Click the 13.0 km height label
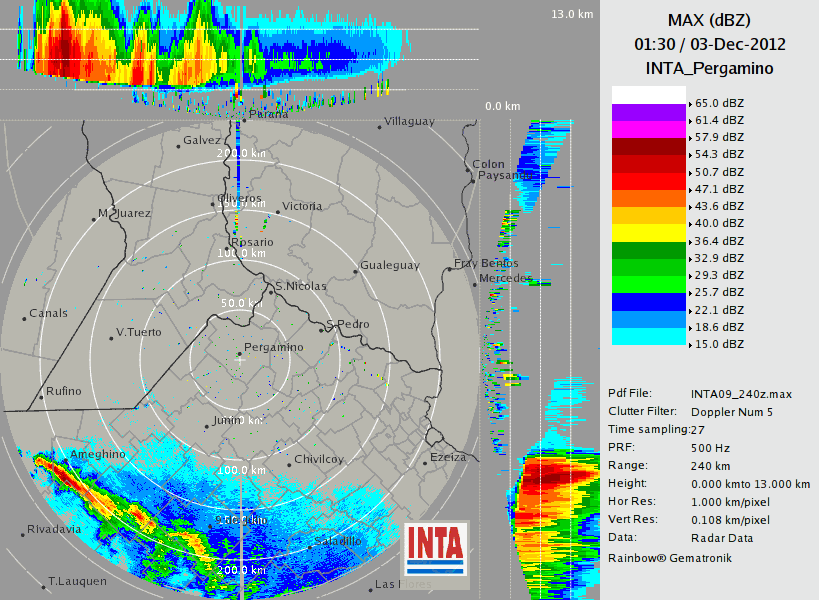The width and height of the screenshot is (819, 600). tap(572, 14)
